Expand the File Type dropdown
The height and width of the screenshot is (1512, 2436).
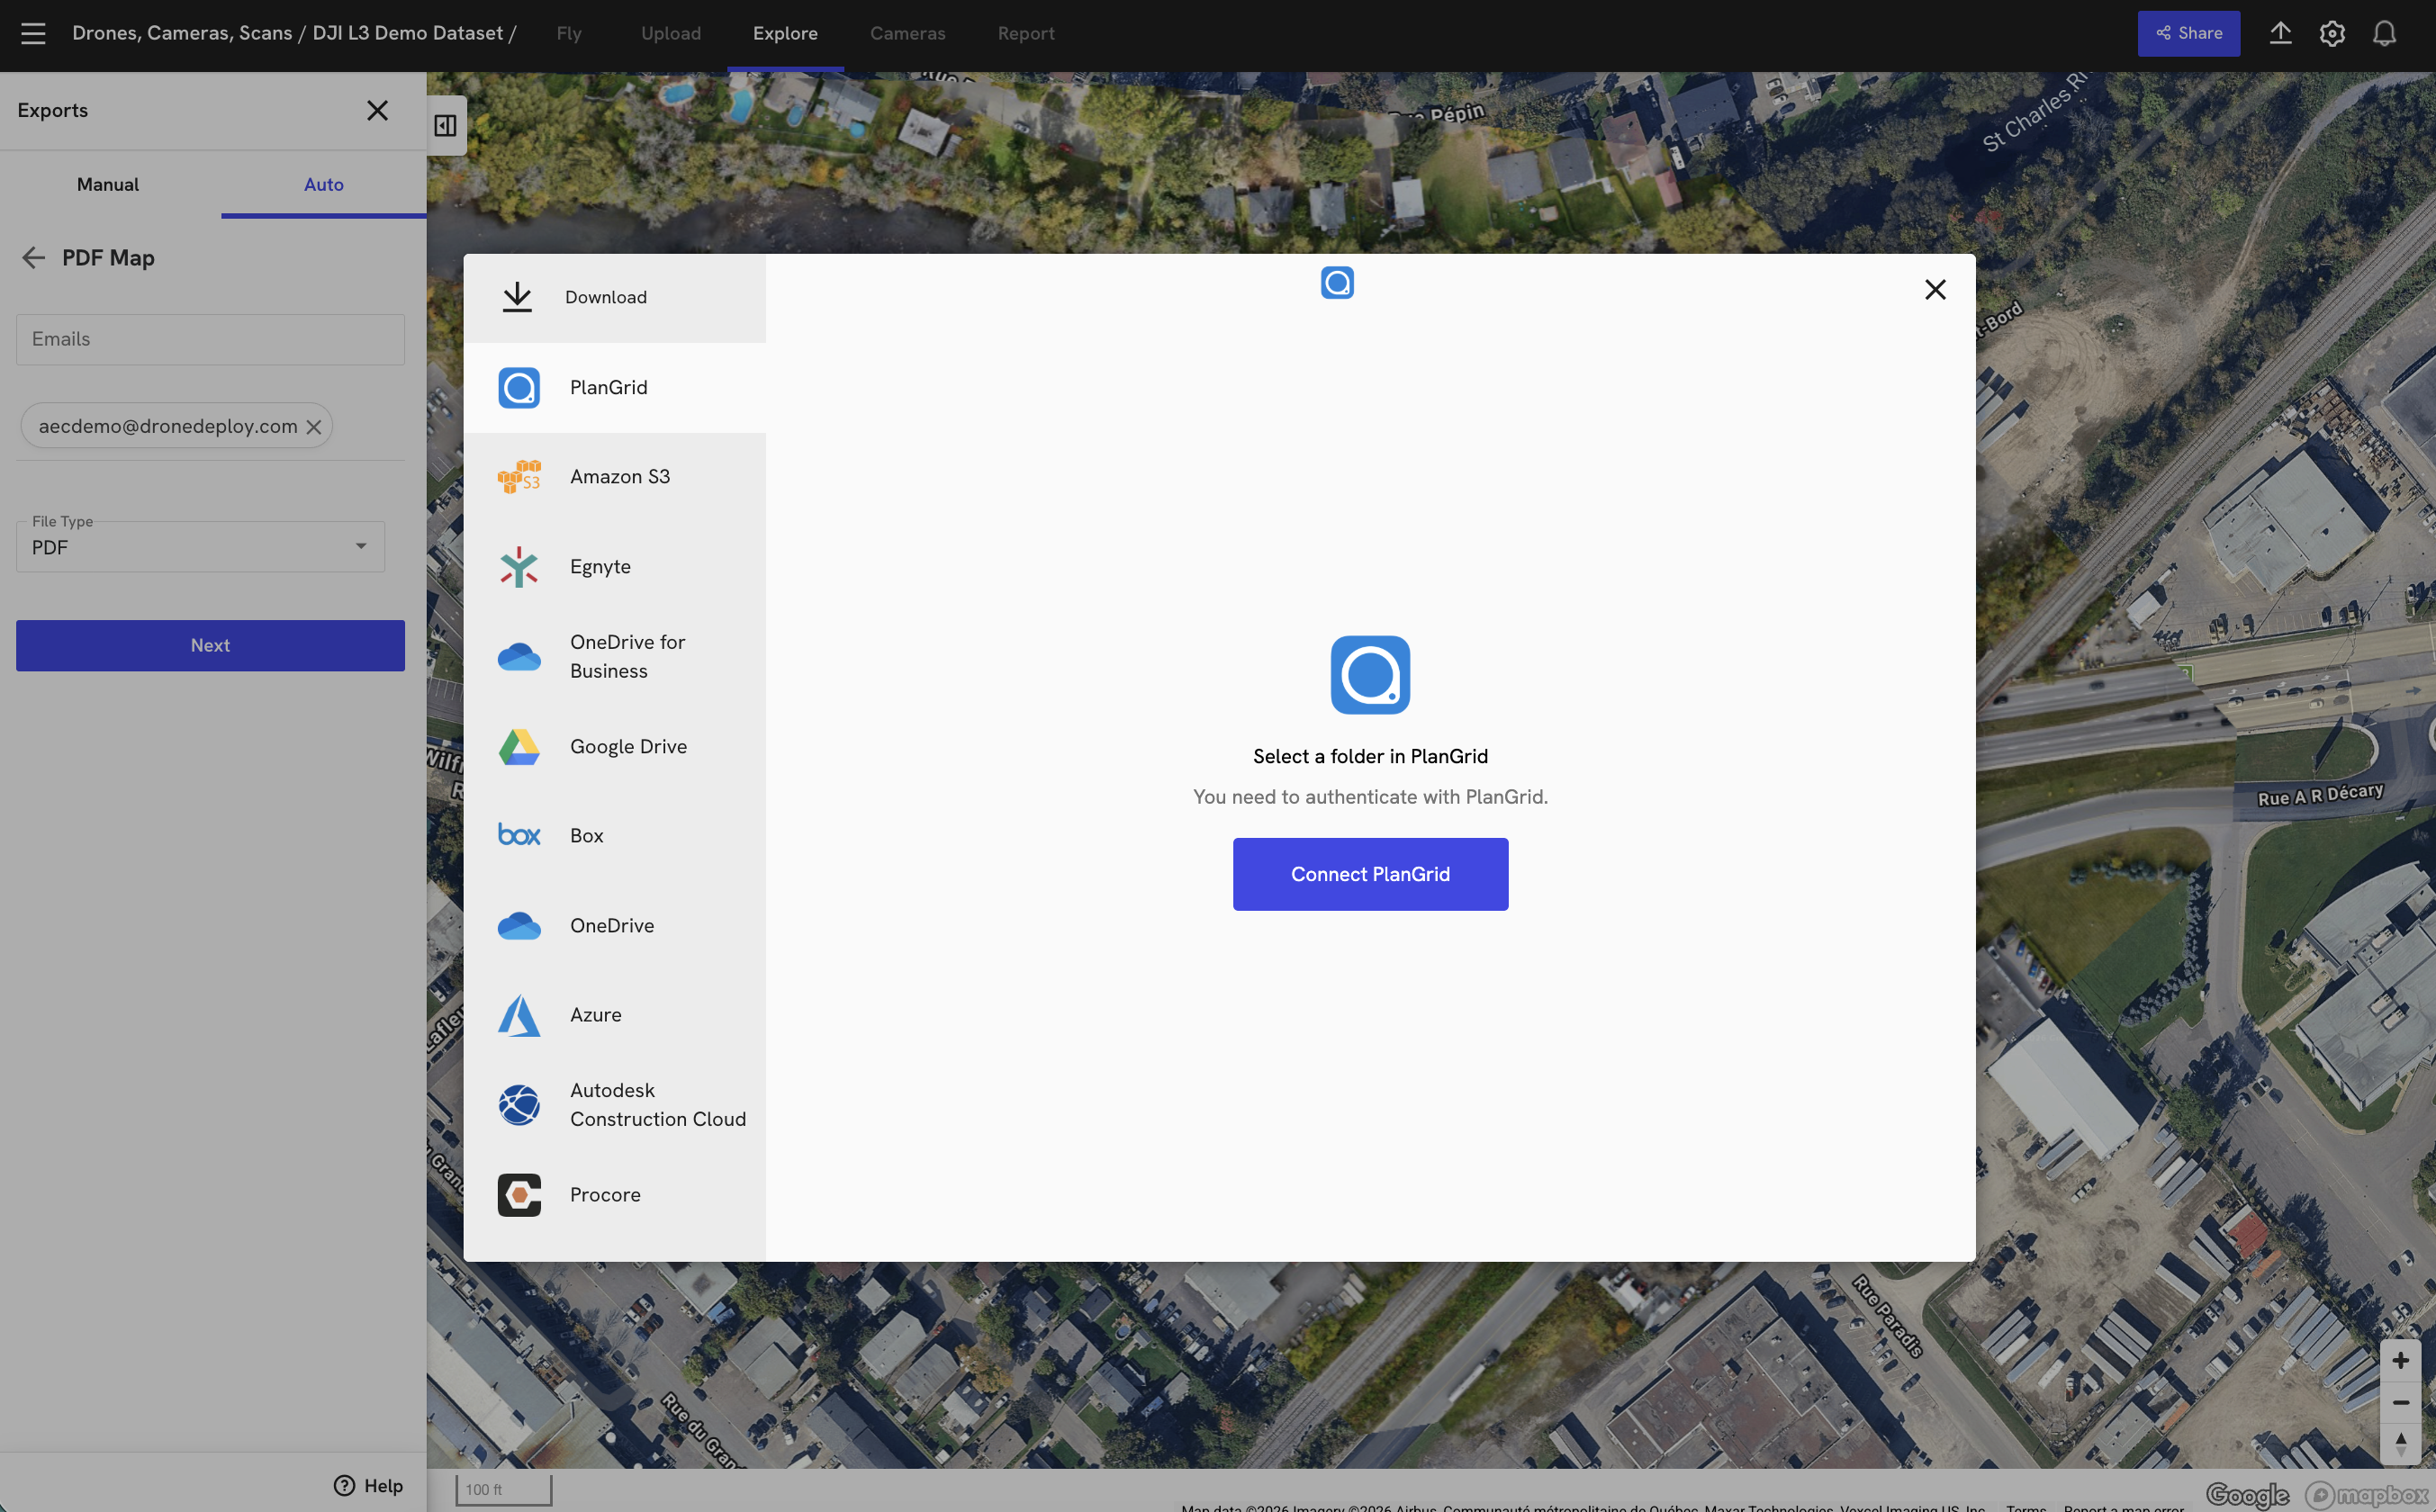[200, 547]
